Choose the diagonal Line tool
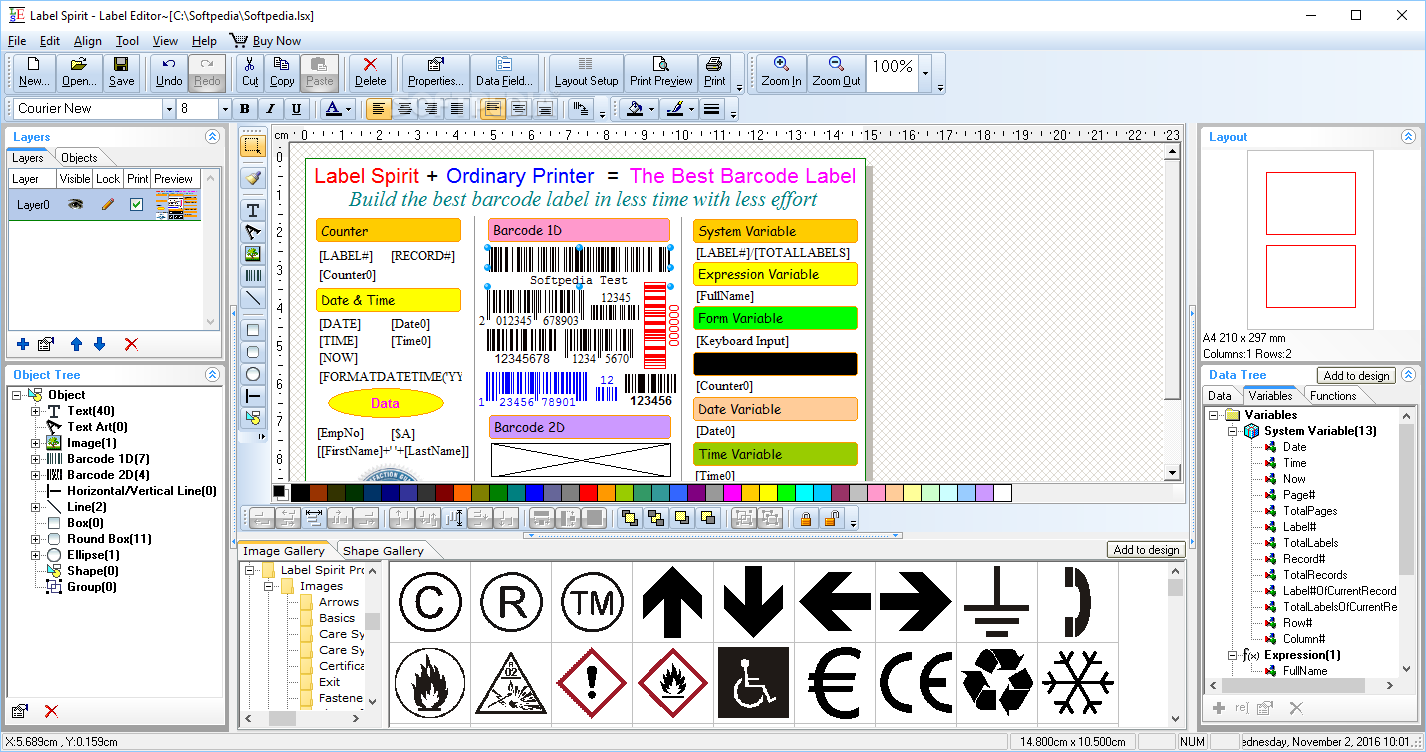Viewport: 1426px width, 752px height. point(253,298)
